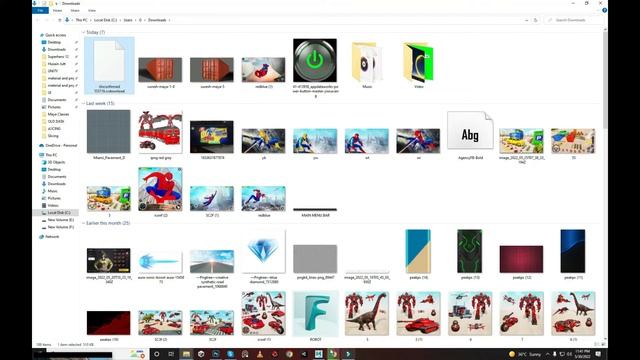The width and height of the screenshot is (640, 360).
Task: Open the UNITY pinned folder
Action: pos(53,71)
